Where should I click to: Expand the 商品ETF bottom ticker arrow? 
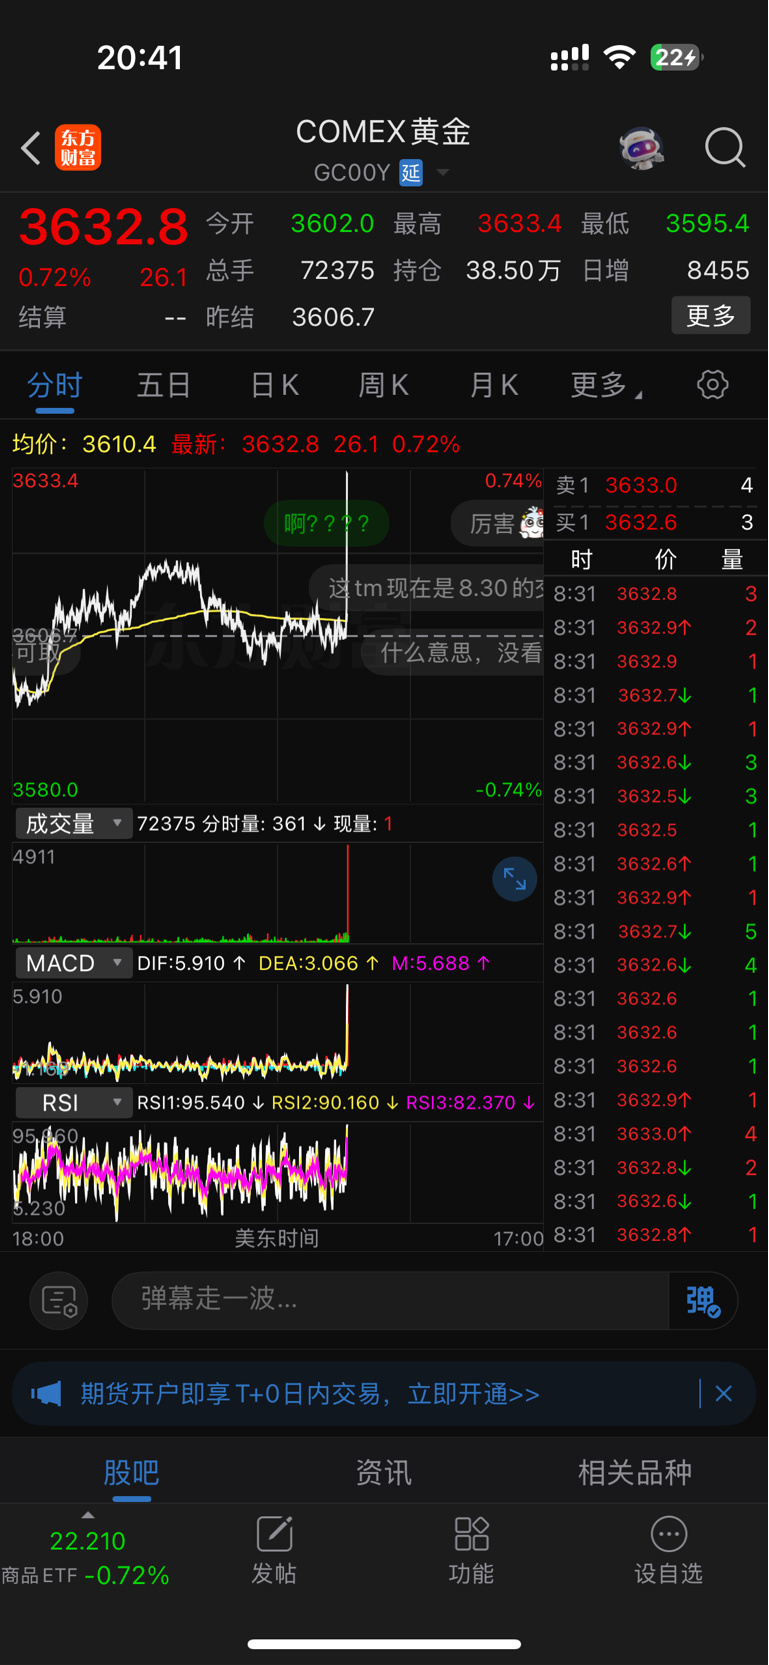tap(88, 1515)
